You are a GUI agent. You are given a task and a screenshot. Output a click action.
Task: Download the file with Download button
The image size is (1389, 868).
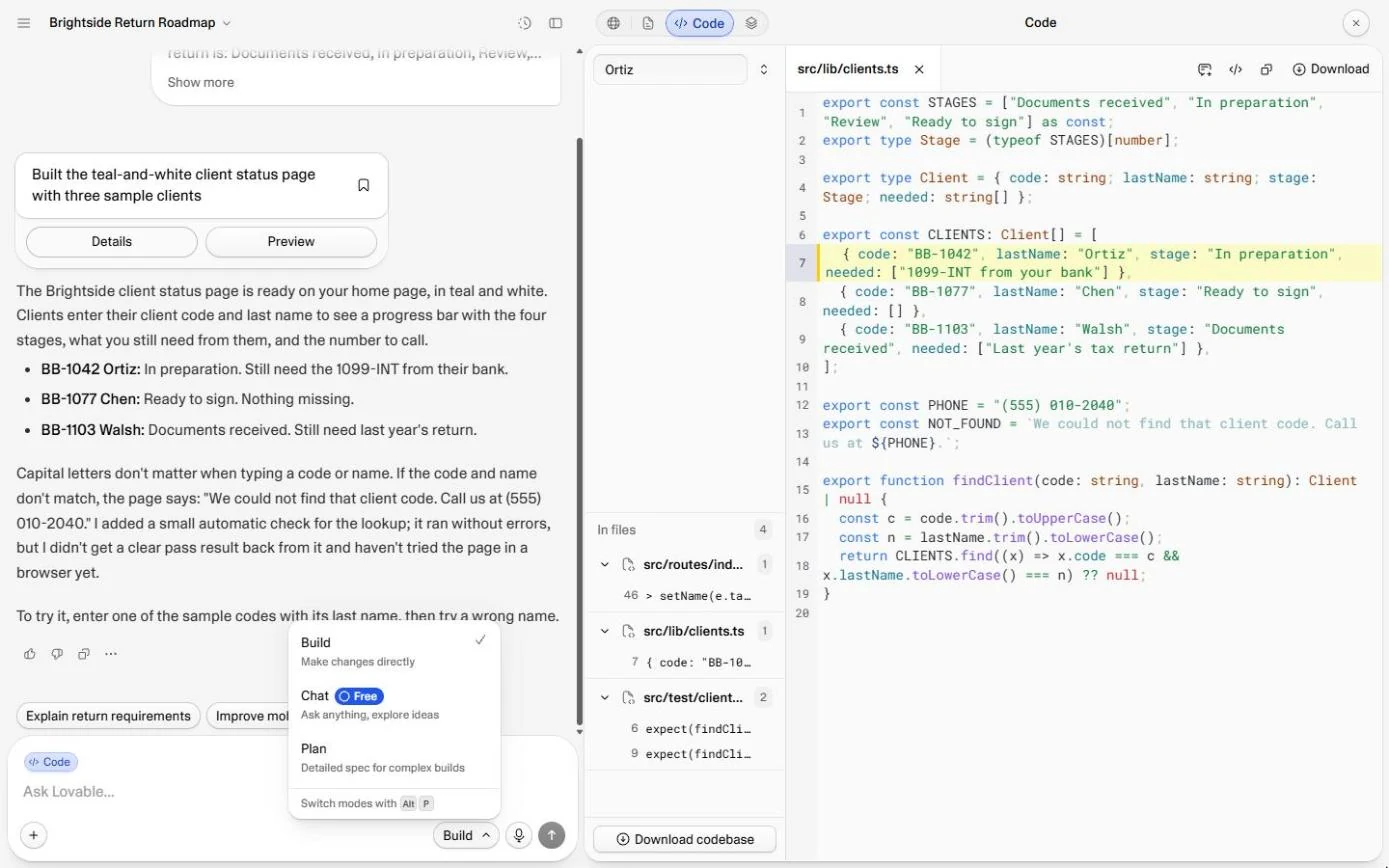pos(1330,69)
